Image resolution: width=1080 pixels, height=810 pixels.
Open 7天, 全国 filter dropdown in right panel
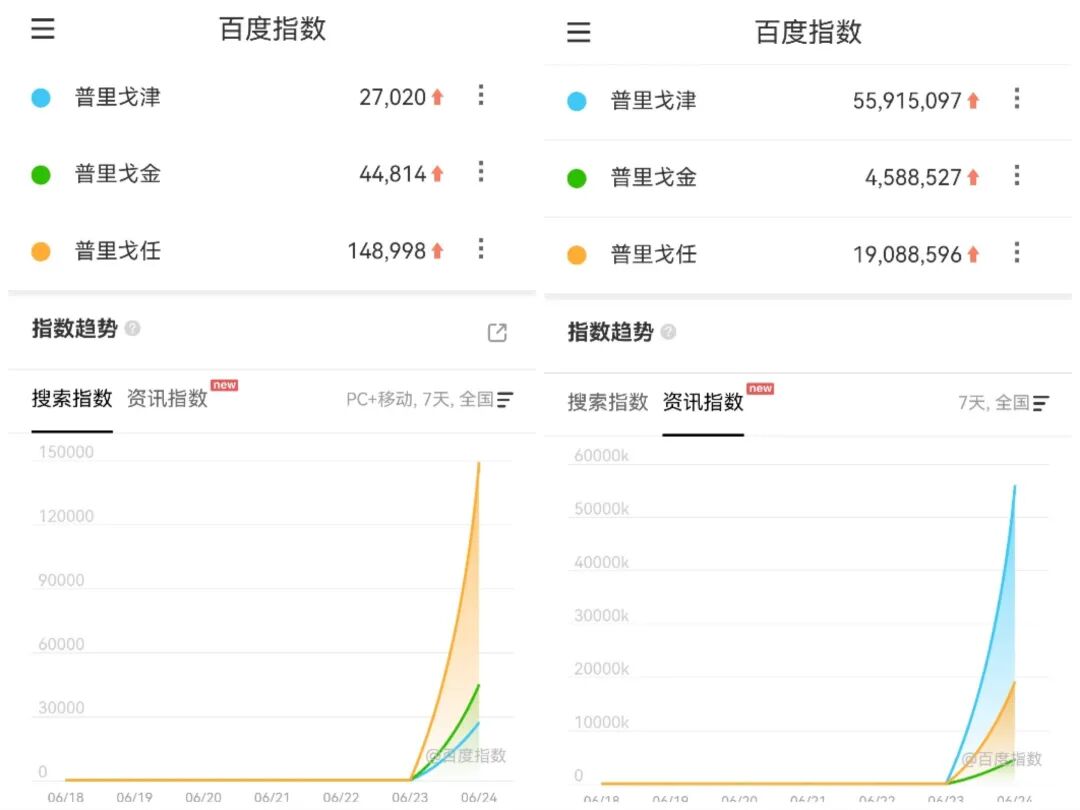pyautogui.click(x=1004, y=403)
